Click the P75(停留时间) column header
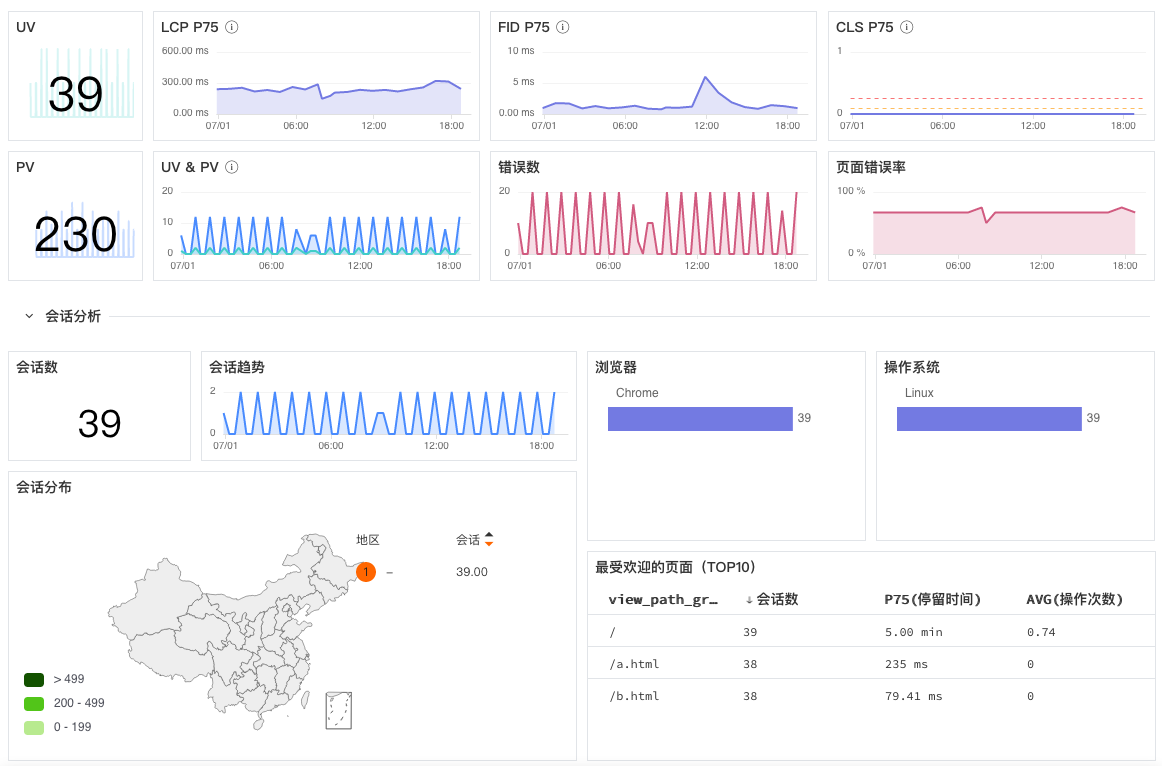This screenshot has height=766, width=1162. (932, 599)
